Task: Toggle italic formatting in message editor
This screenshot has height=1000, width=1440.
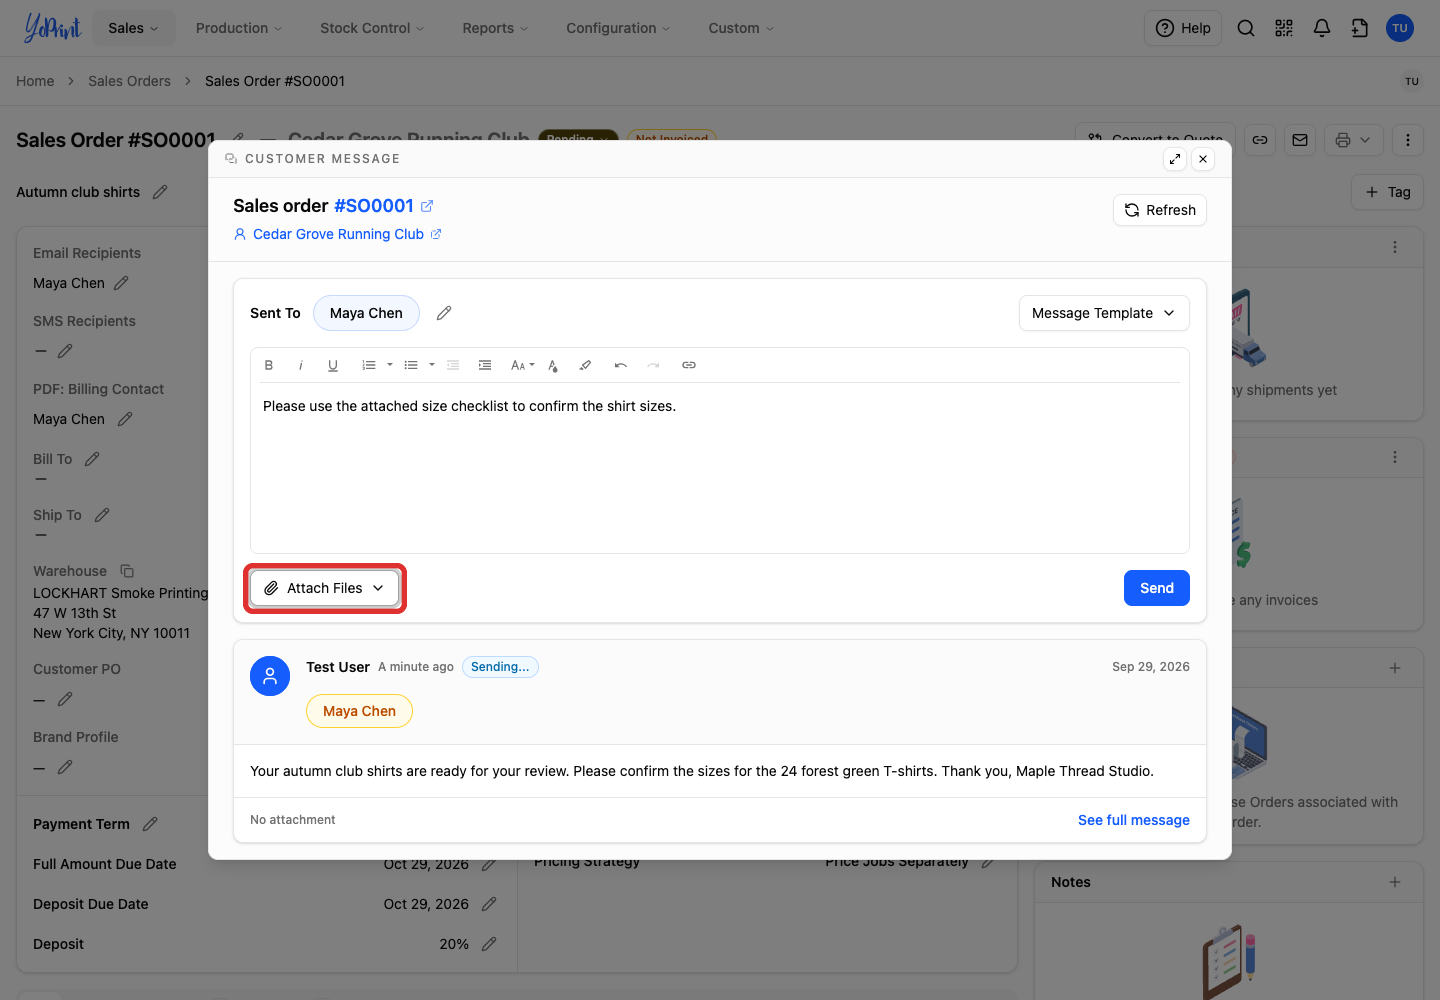Action: (x=301, y=365)
